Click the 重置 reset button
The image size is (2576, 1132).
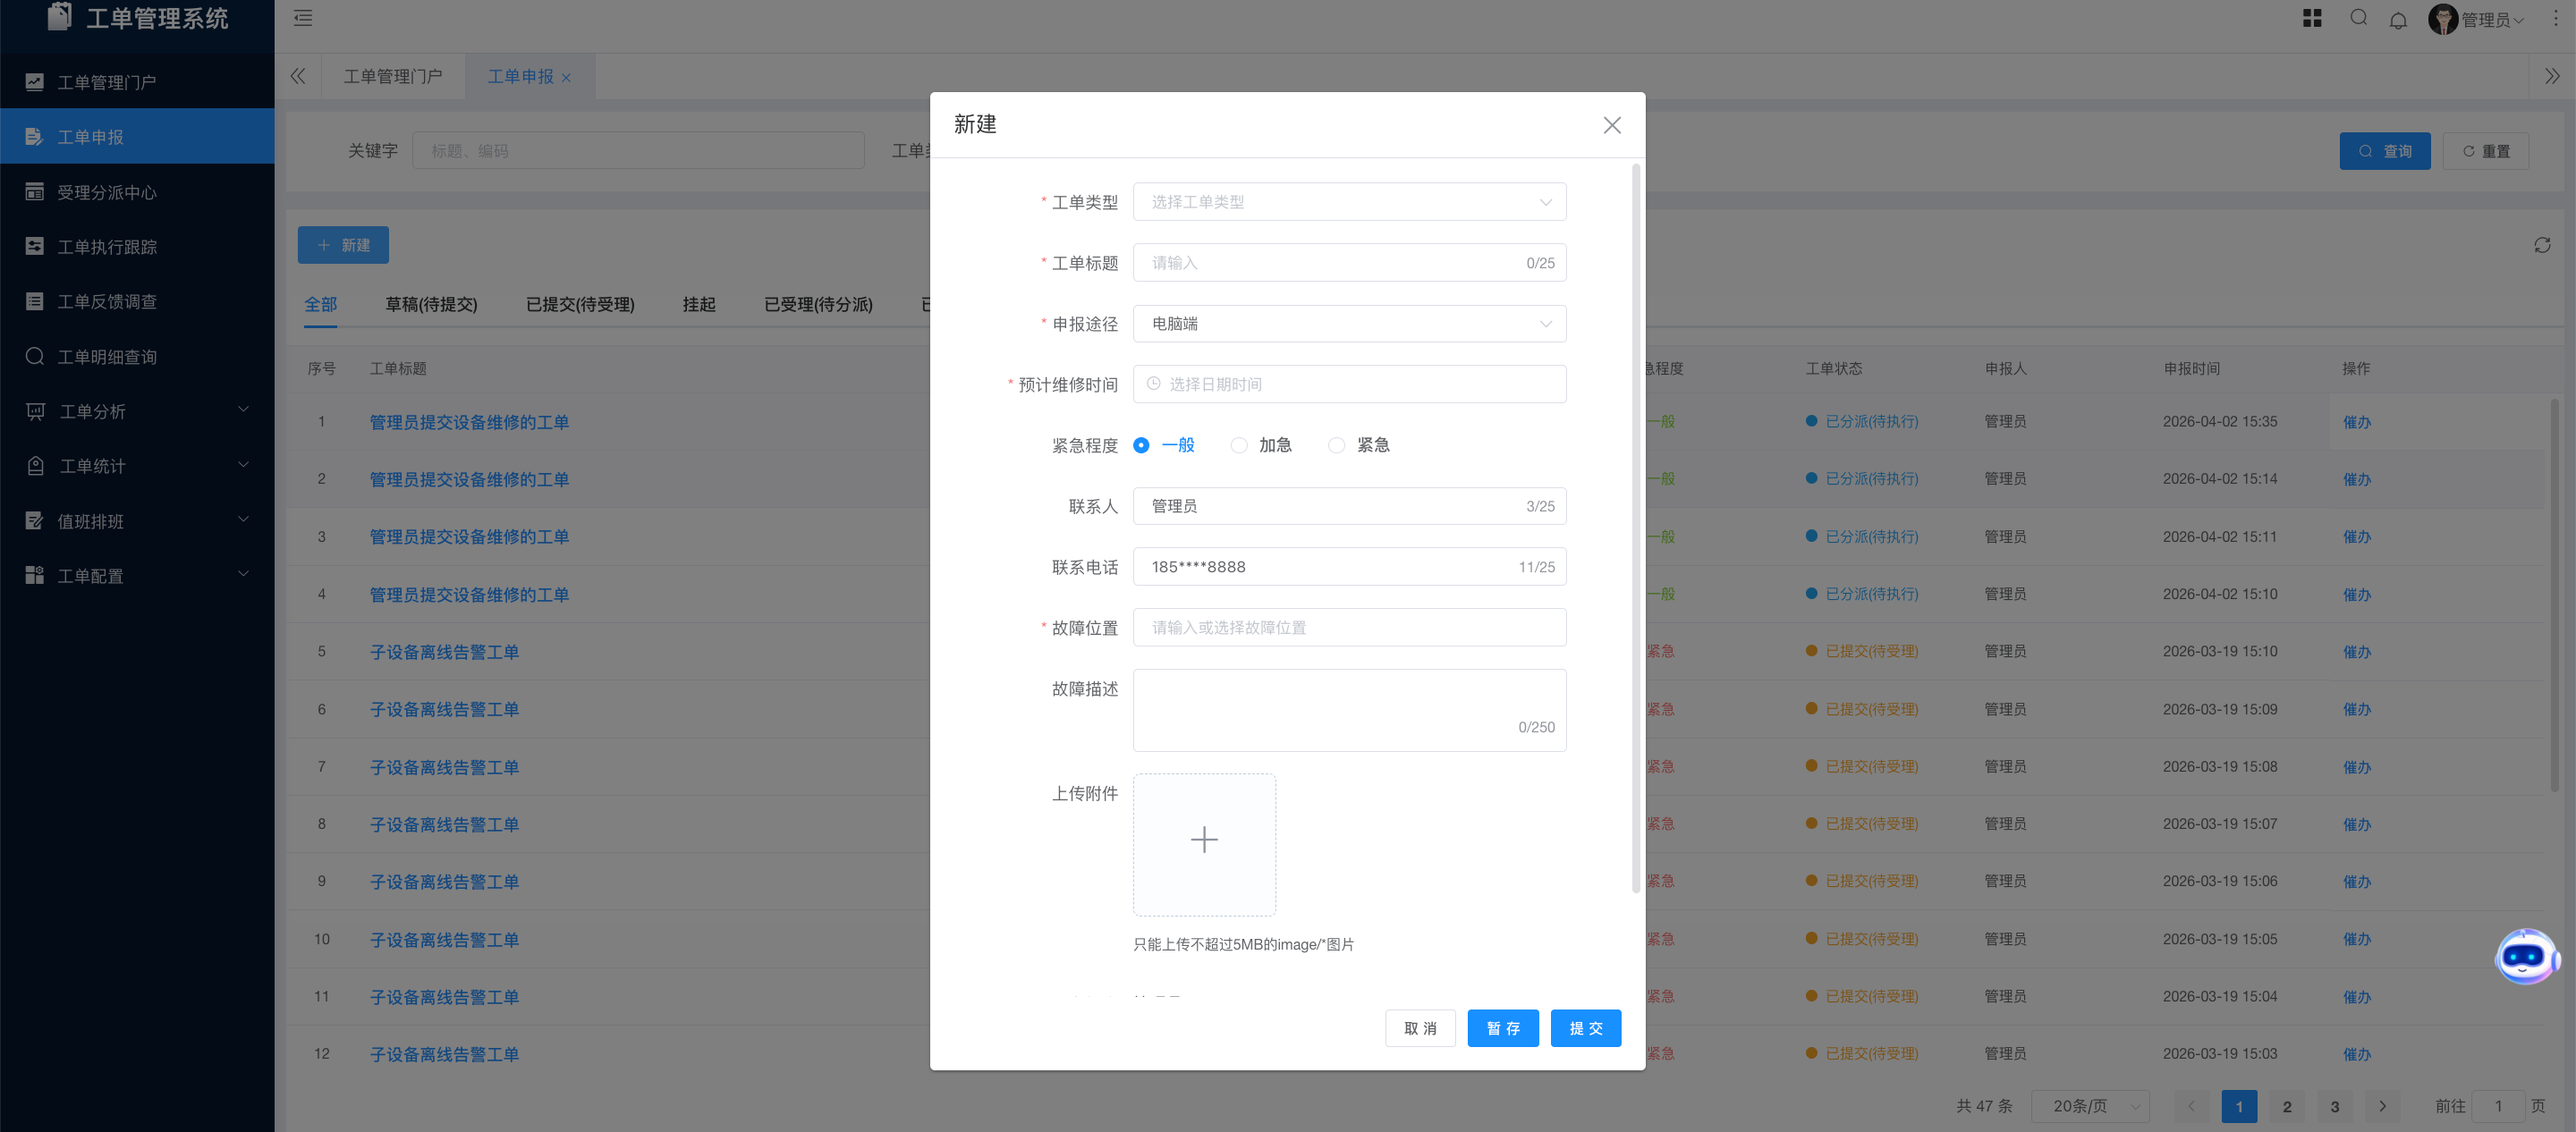pos(2486,151)
